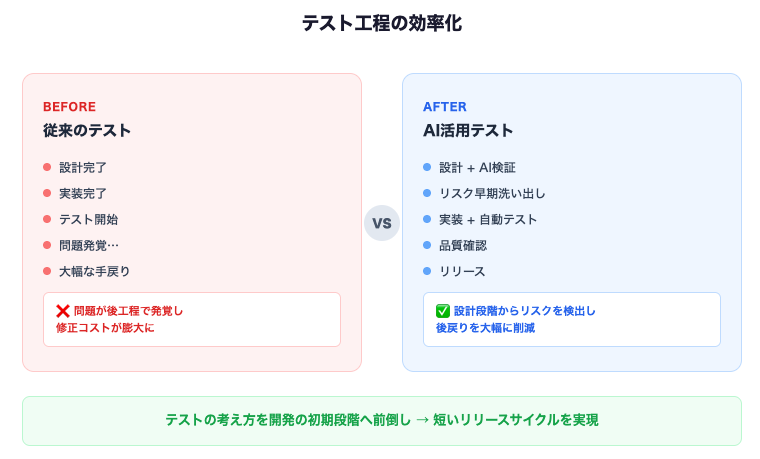The width and height of the screenshot is (760, 459).
Task: Click red bullet beside テスト開始
Action: [x=47, y=219]
